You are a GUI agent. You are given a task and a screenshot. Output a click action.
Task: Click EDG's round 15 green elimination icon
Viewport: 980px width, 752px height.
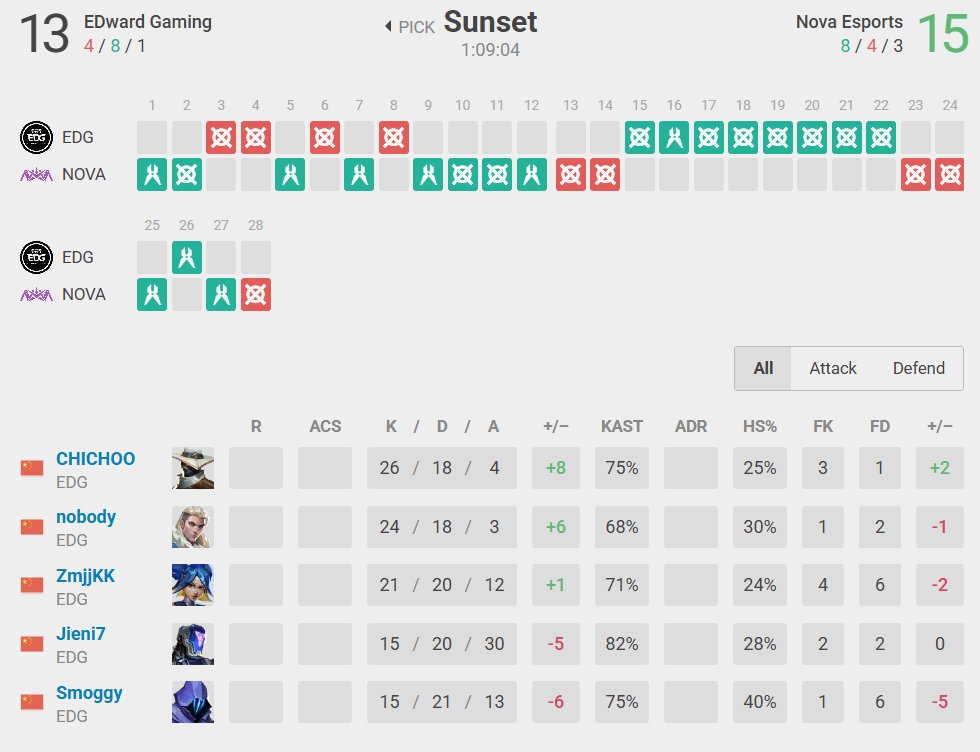[x=640, y=138]
